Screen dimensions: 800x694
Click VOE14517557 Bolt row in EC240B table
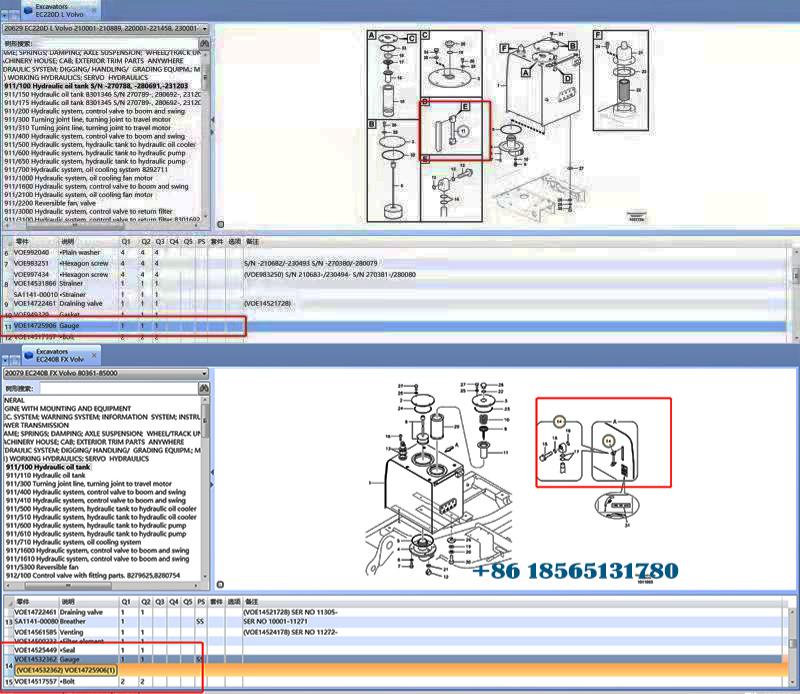click(x=395, y=682)
